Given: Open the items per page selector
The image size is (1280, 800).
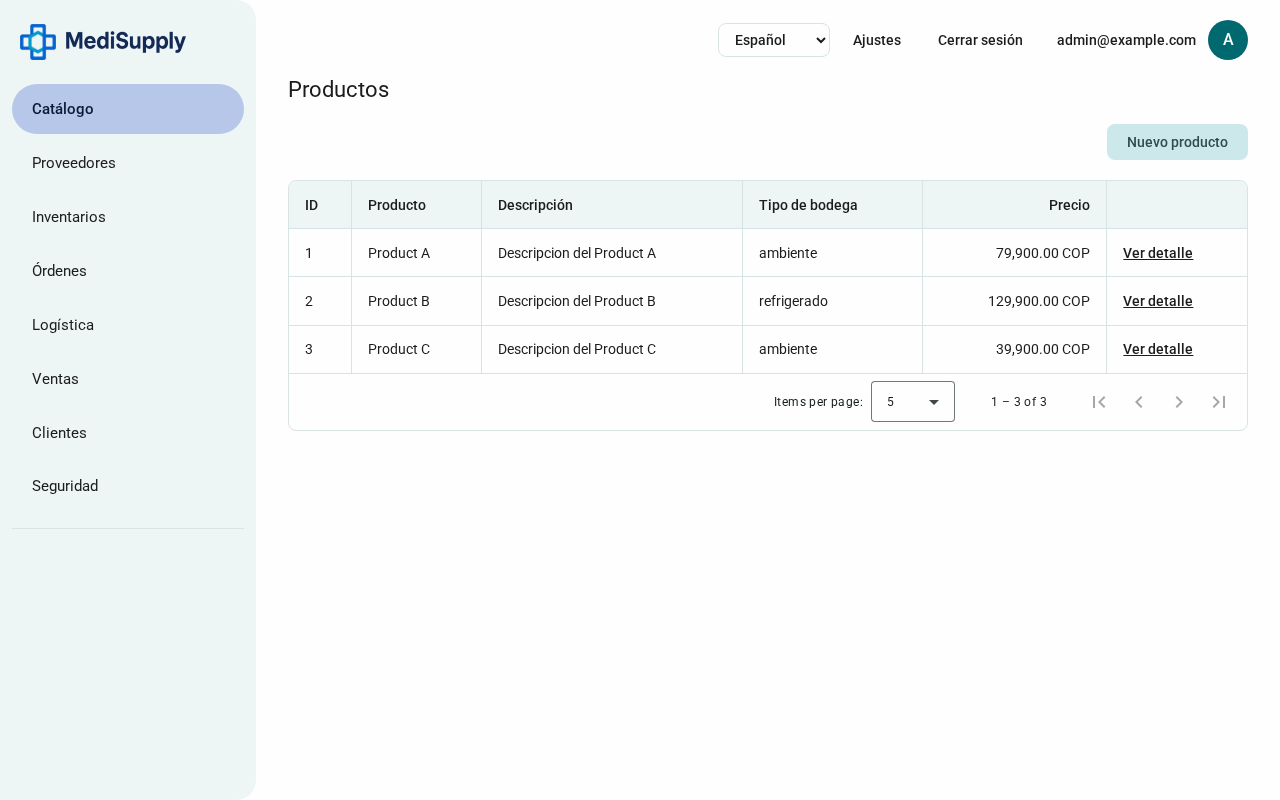Looking at the screenshot, I should click(x=913, y=402).
